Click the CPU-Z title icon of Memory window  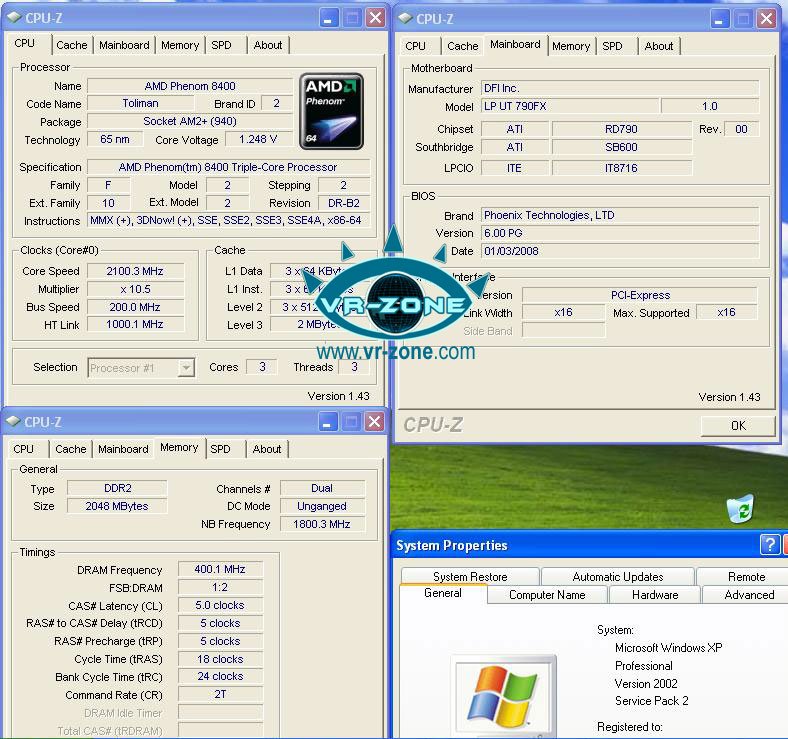tap(14, 421)
